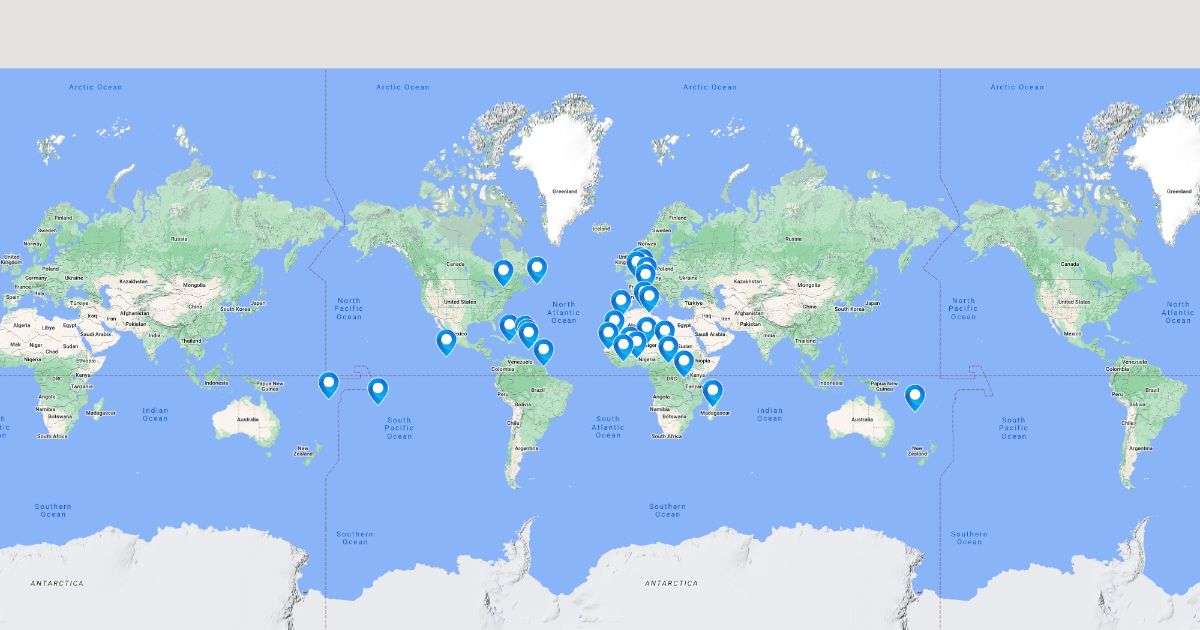Open the pin over Morocco

click(x=615, y=321)
